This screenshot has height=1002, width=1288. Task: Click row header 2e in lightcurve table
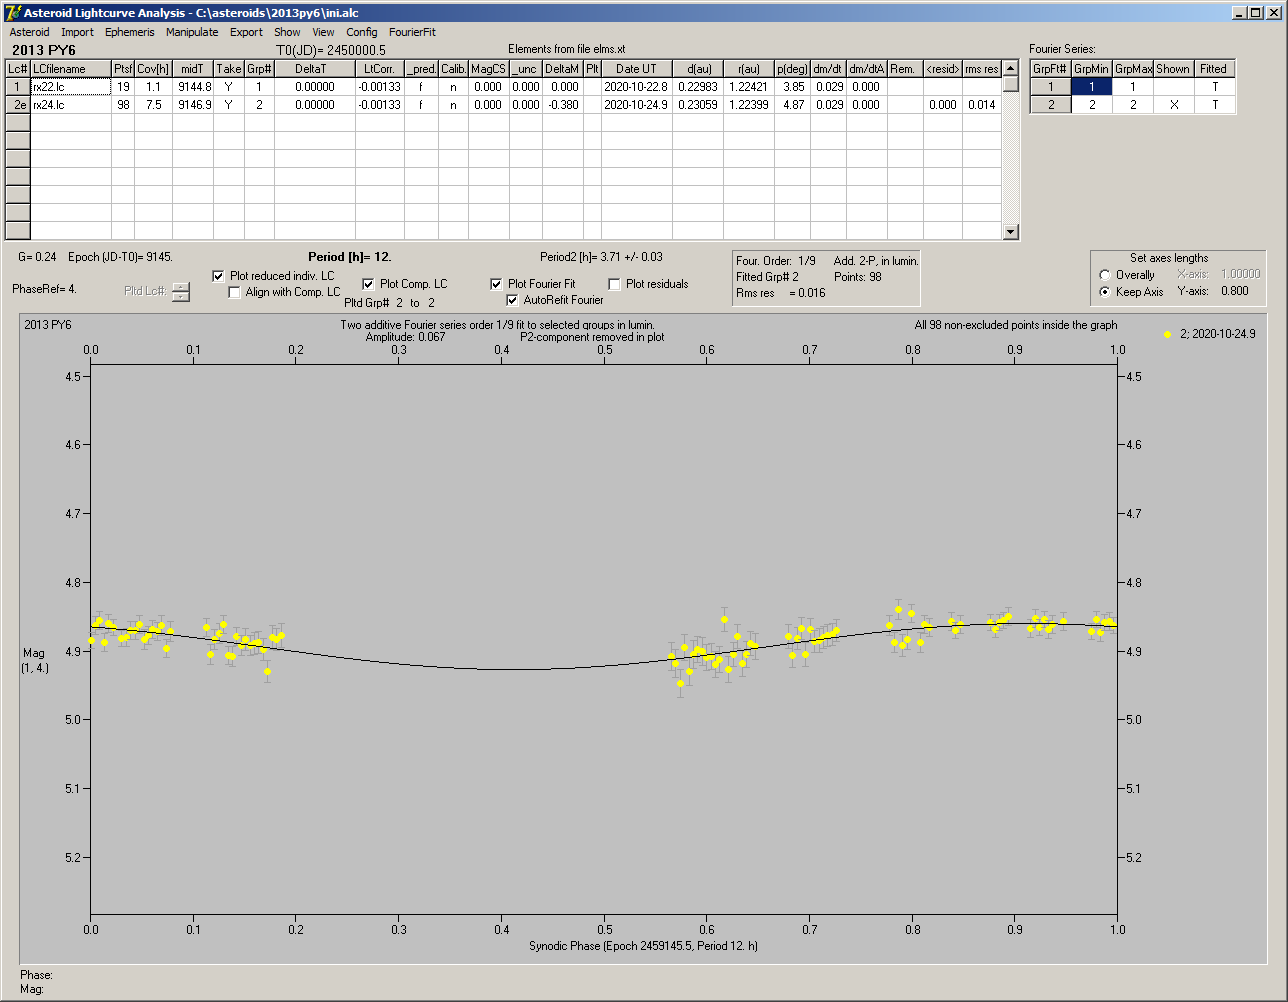tap(17, 104)
